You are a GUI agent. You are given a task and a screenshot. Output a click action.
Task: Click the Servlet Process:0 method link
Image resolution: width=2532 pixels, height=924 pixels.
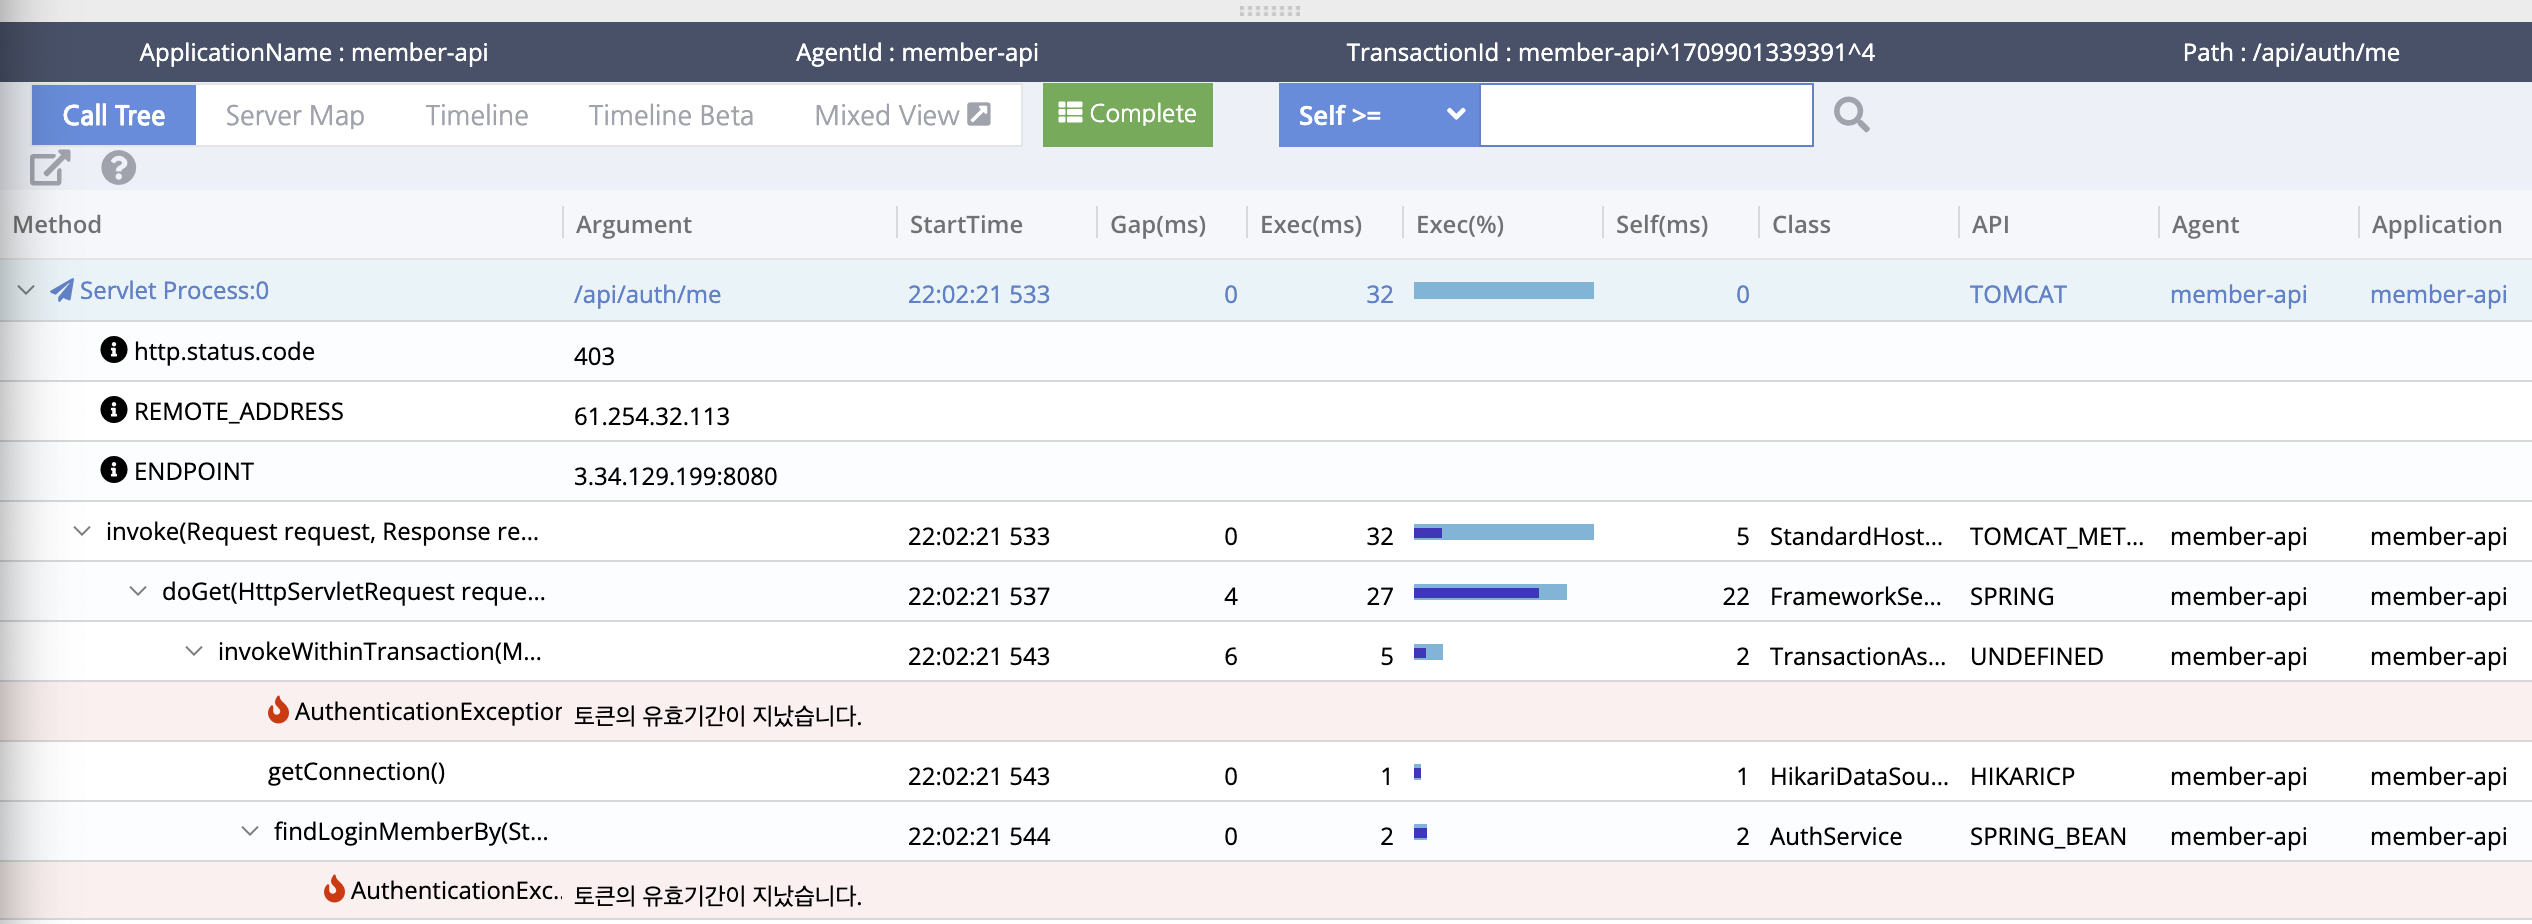coord(174,290)
